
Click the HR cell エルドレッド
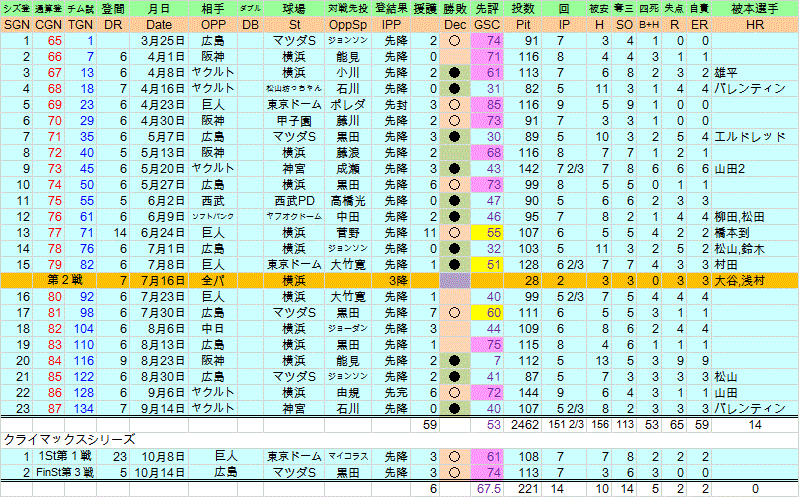point(750,137)
